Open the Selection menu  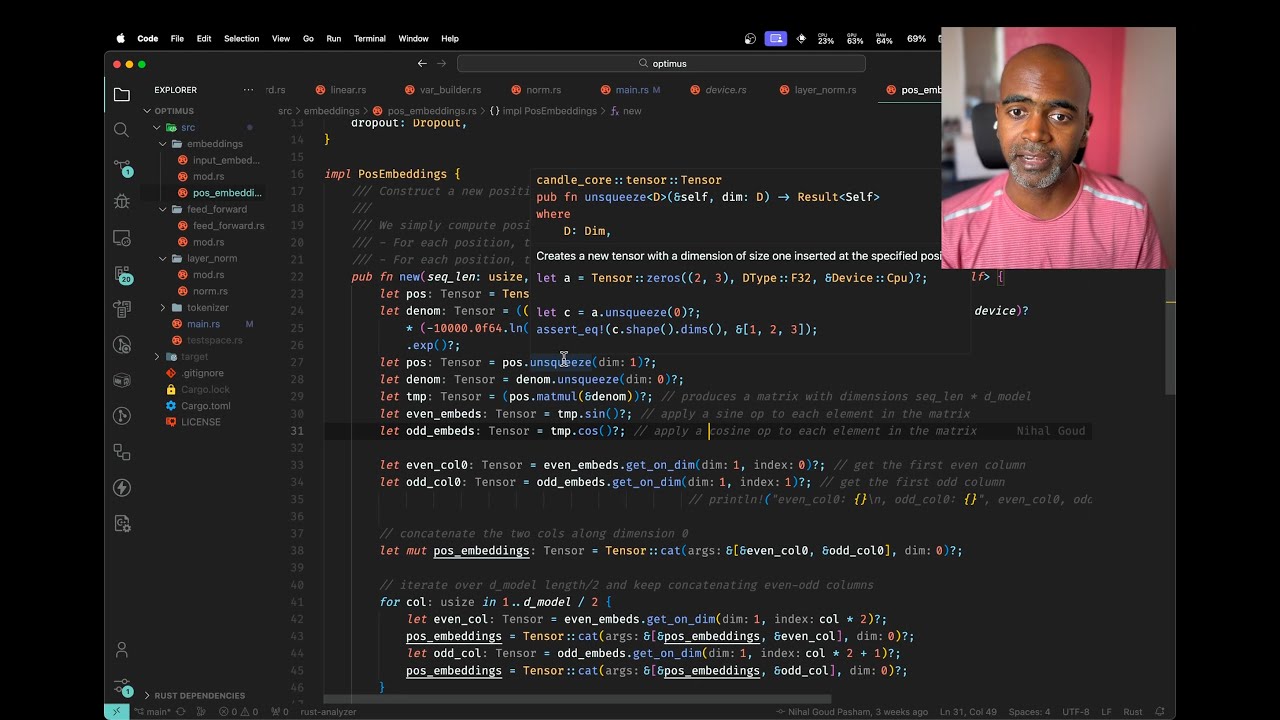click(x=241, y=38)
